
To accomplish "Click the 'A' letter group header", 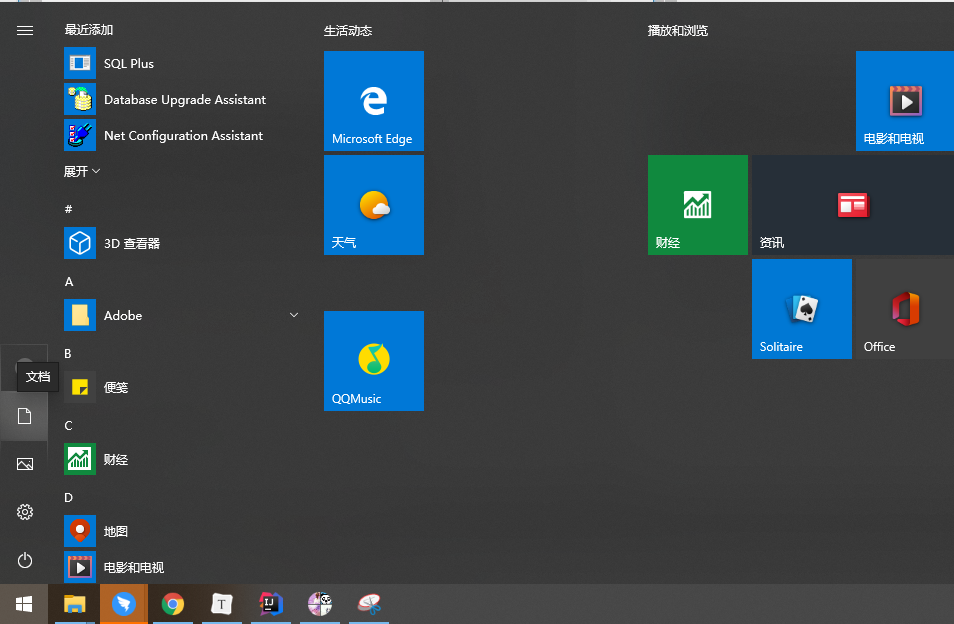I will [69, 282].
